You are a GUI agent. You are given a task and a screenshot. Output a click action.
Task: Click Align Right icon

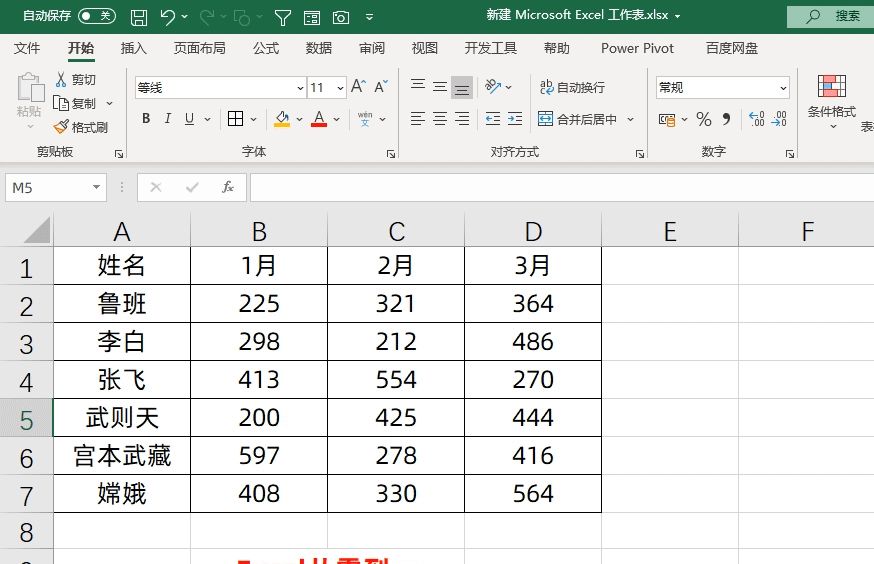pyautogui.click(x=462, y=119)
